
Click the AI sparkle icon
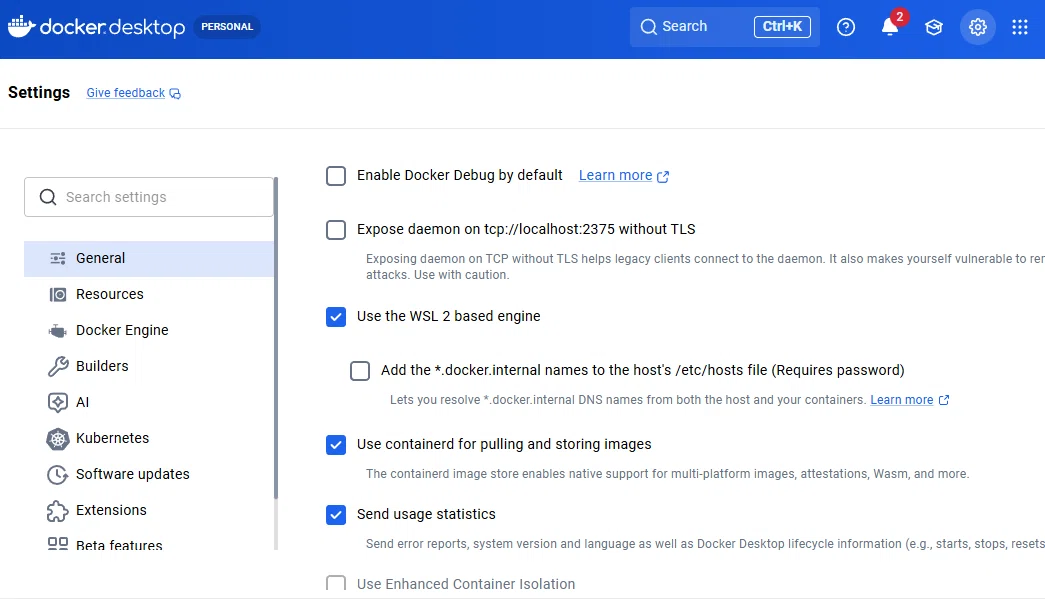[x=58, y=402]
